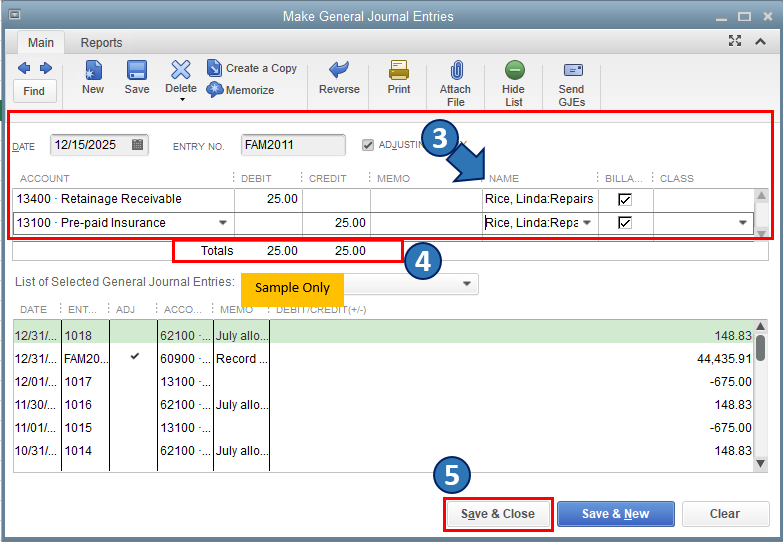Hide List of journal entries
Screen dimensions: 783x542
pyautogui.click(x=513, y=84)
